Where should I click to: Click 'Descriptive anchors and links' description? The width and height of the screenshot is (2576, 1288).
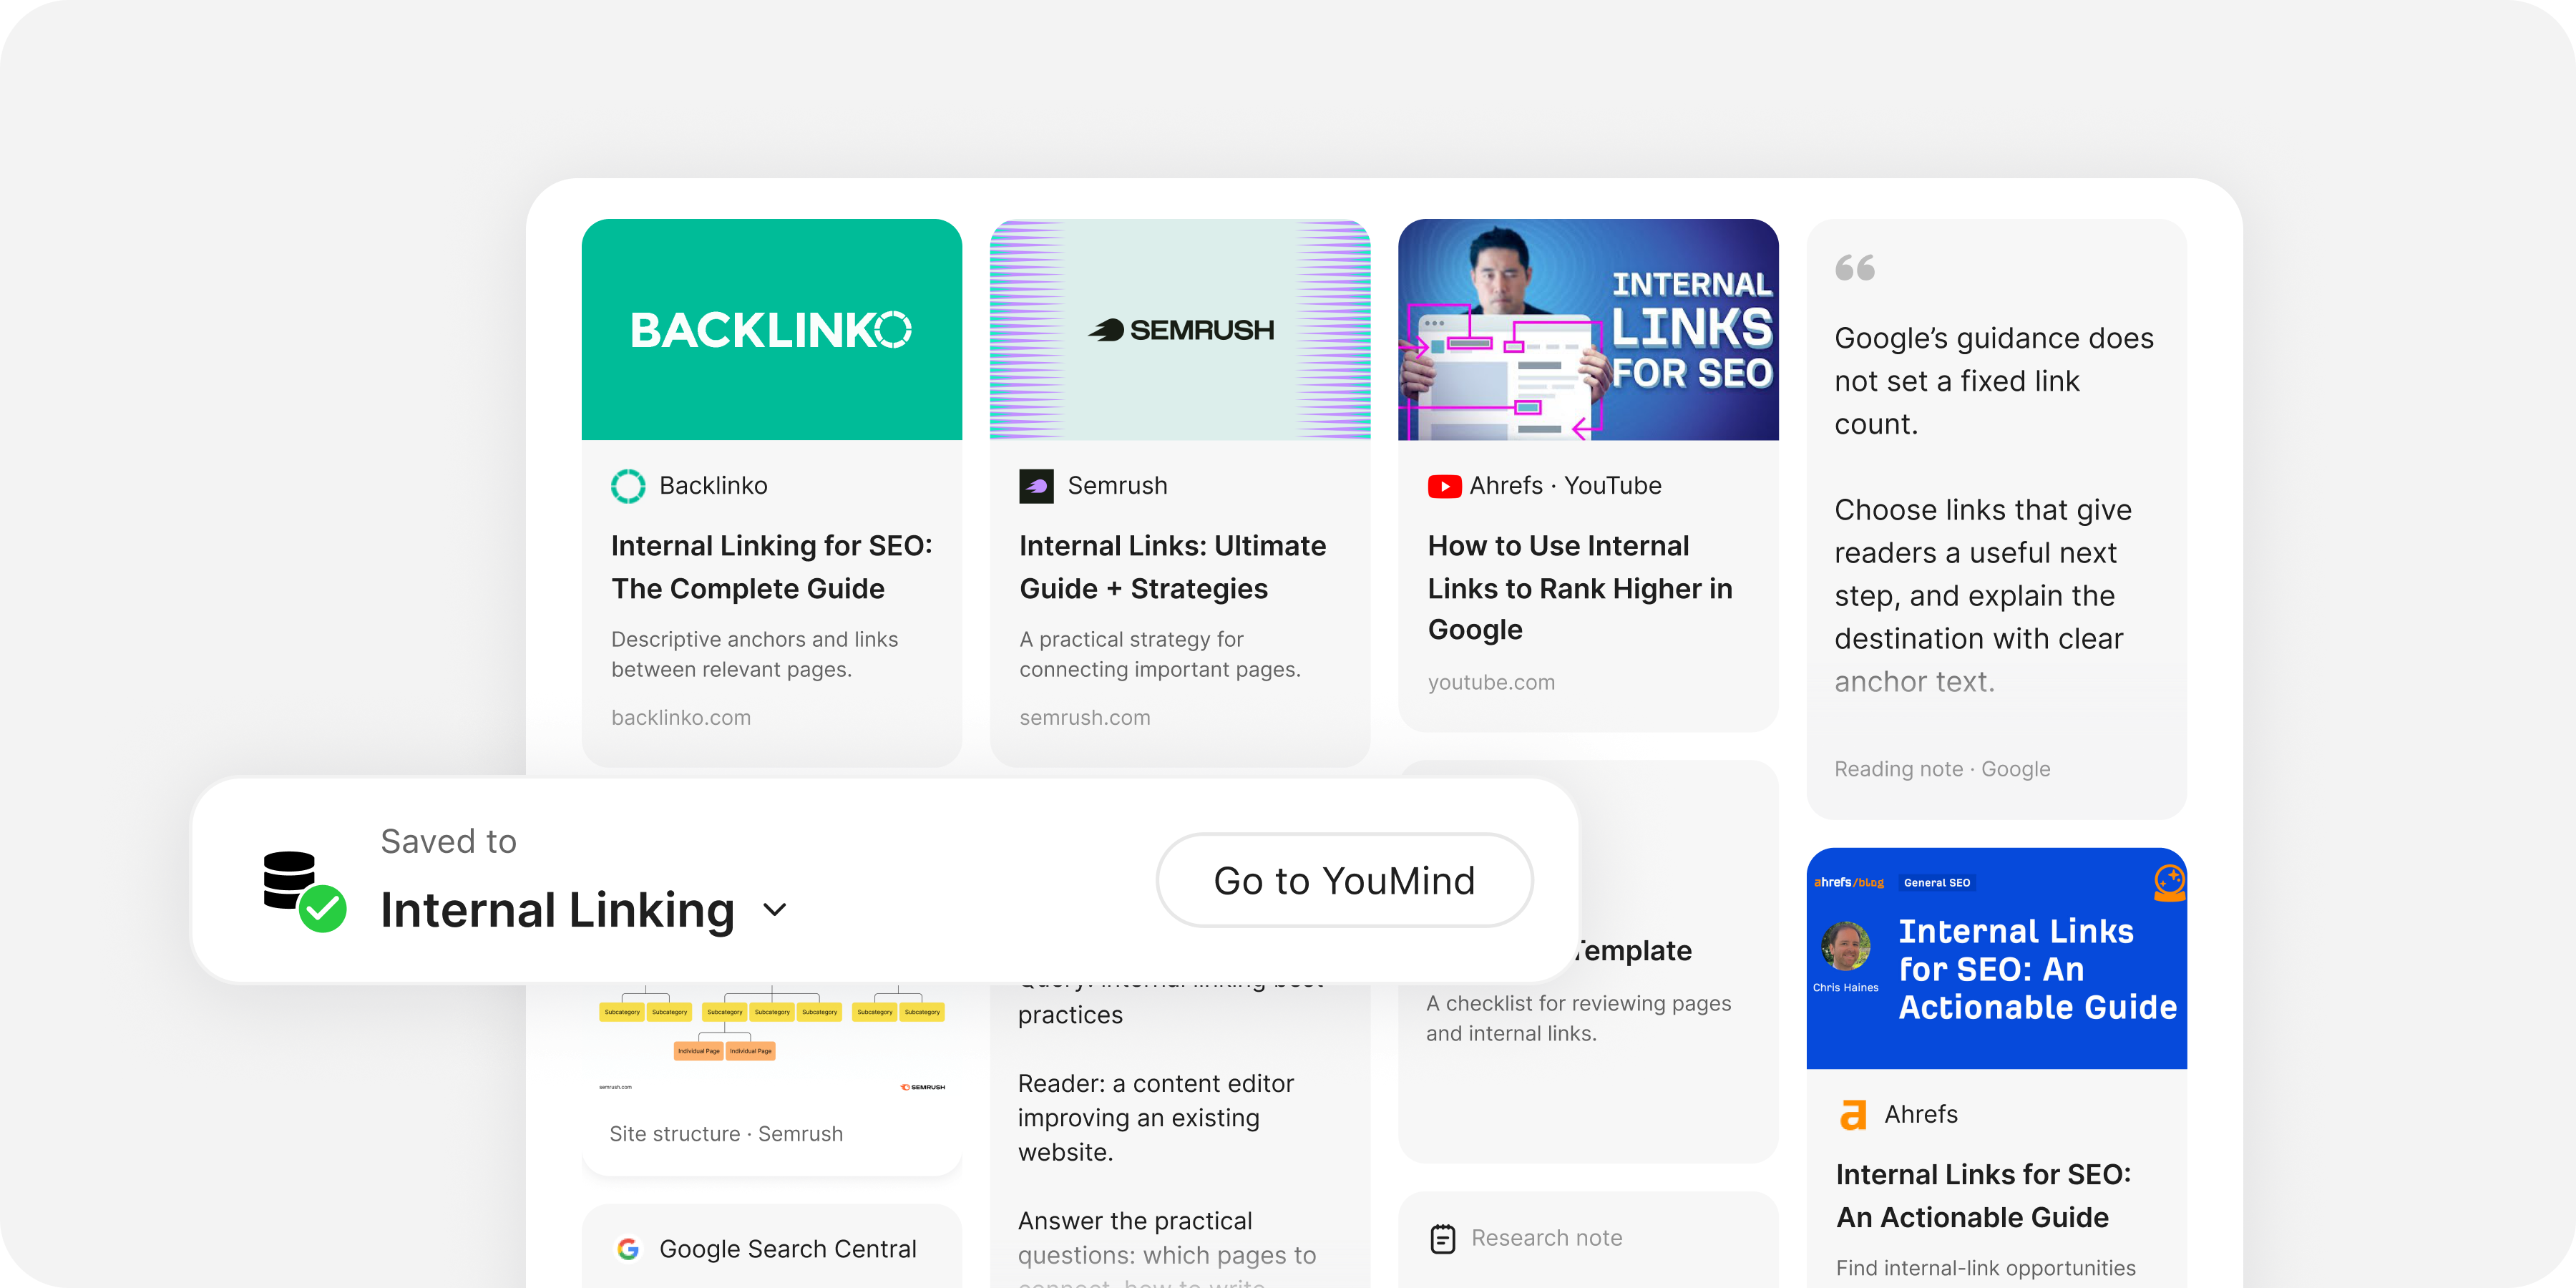[x=755, y=654]
